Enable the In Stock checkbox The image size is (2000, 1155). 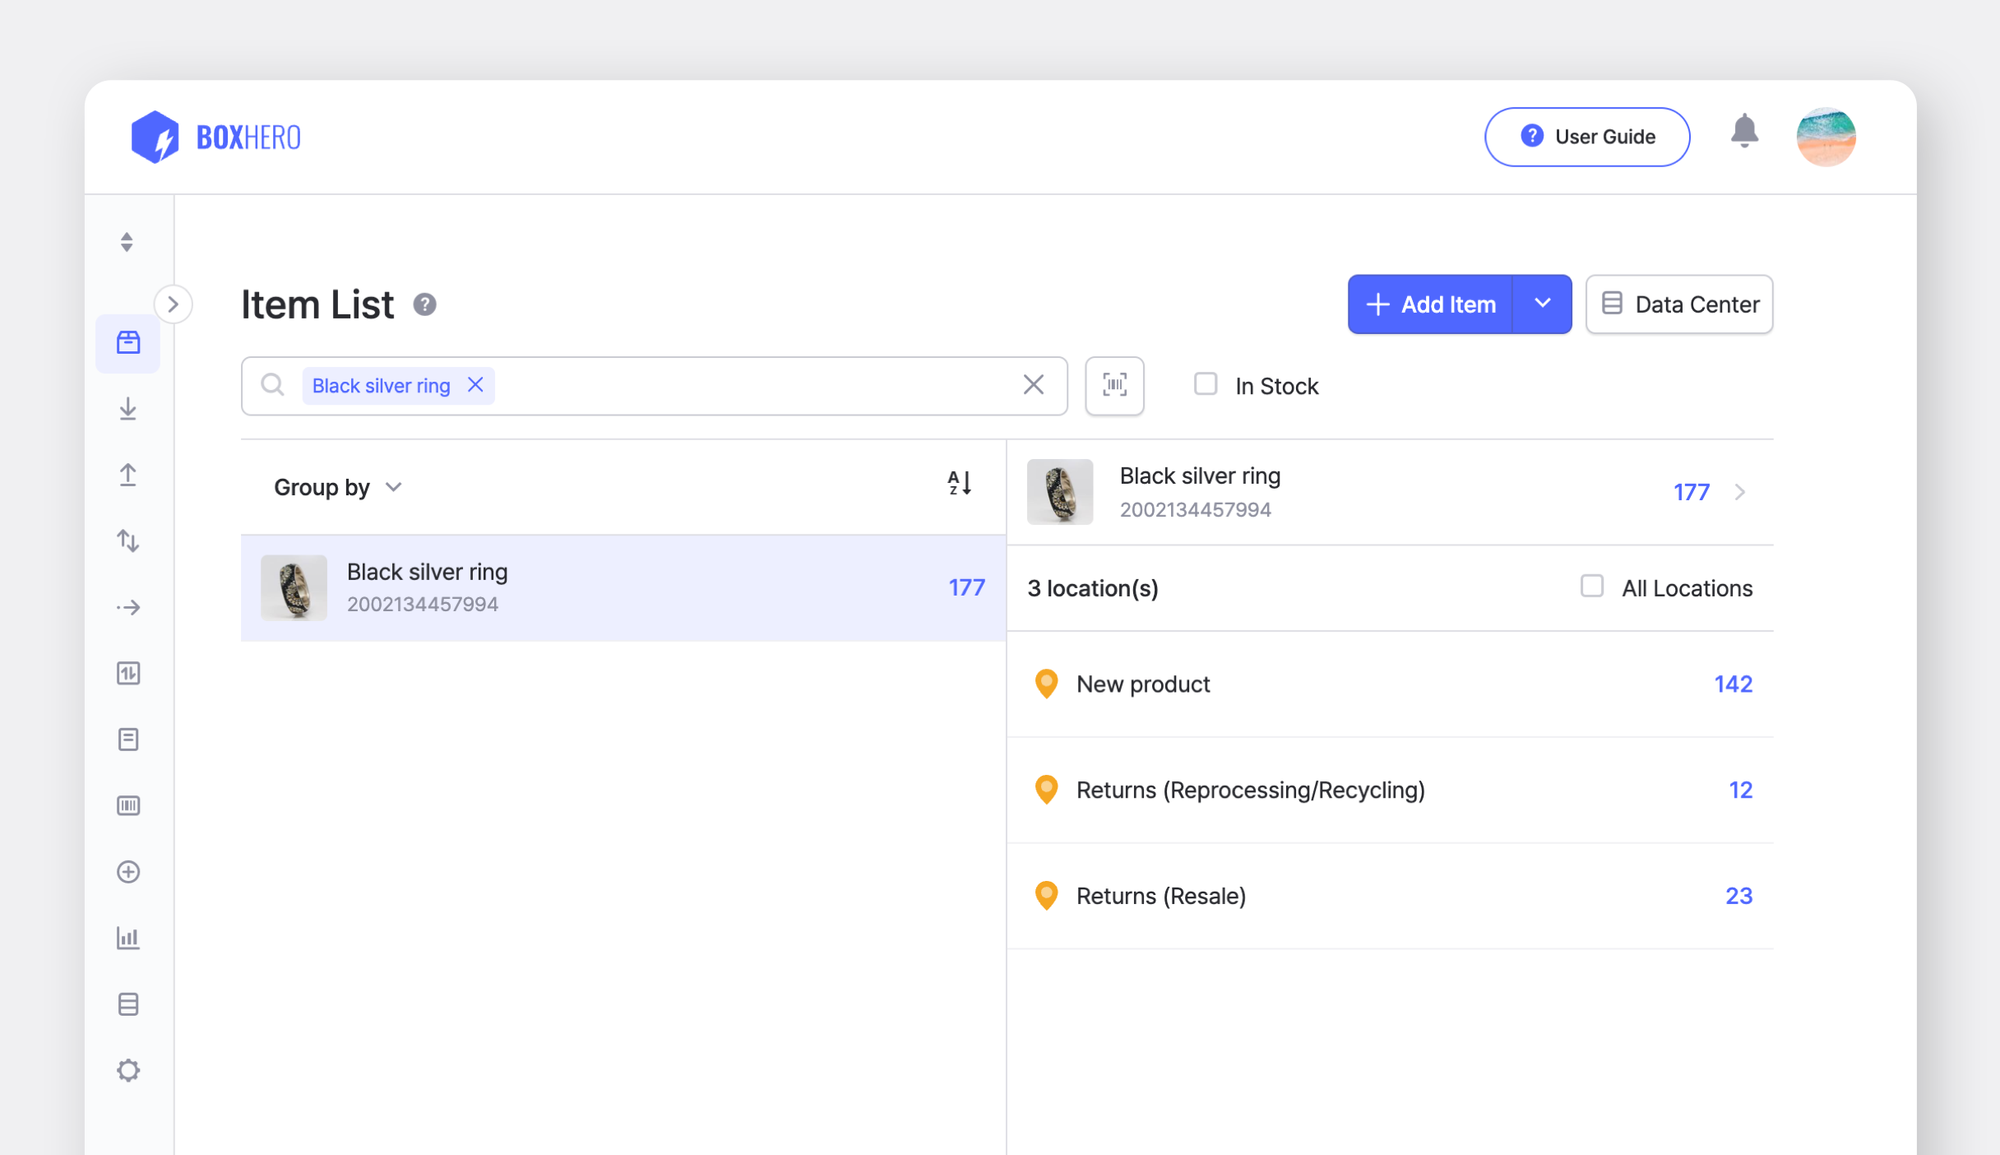coord(1206,384)
